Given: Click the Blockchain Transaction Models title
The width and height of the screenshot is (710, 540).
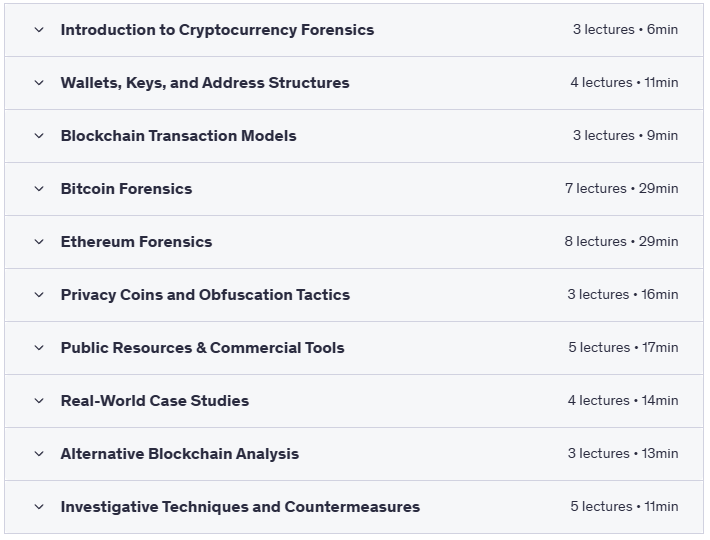Looking at the screenshot, I should [x=178, y=136].
